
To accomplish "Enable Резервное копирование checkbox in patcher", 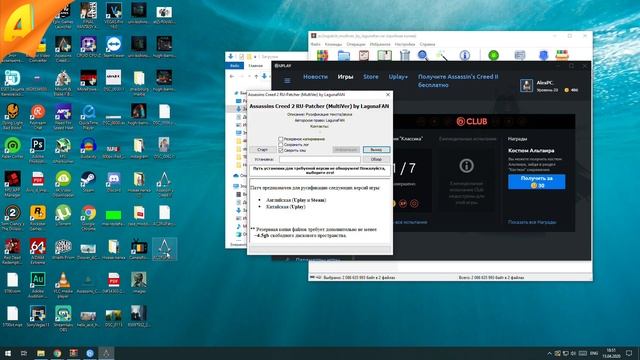I will (280, 139).
